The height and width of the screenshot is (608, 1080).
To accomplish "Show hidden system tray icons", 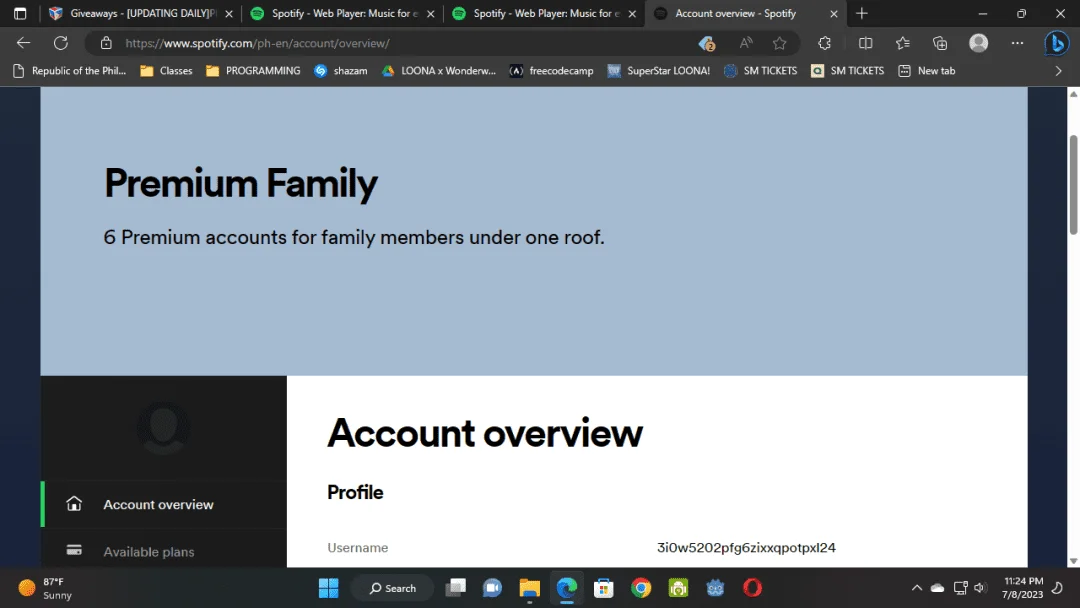I will click(917, 588).
